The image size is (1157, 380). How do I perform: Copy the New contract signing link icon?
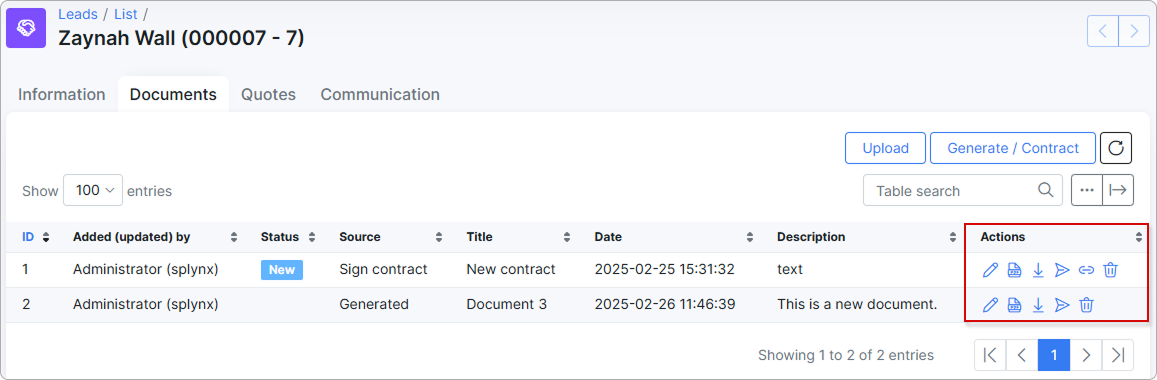1086,270
